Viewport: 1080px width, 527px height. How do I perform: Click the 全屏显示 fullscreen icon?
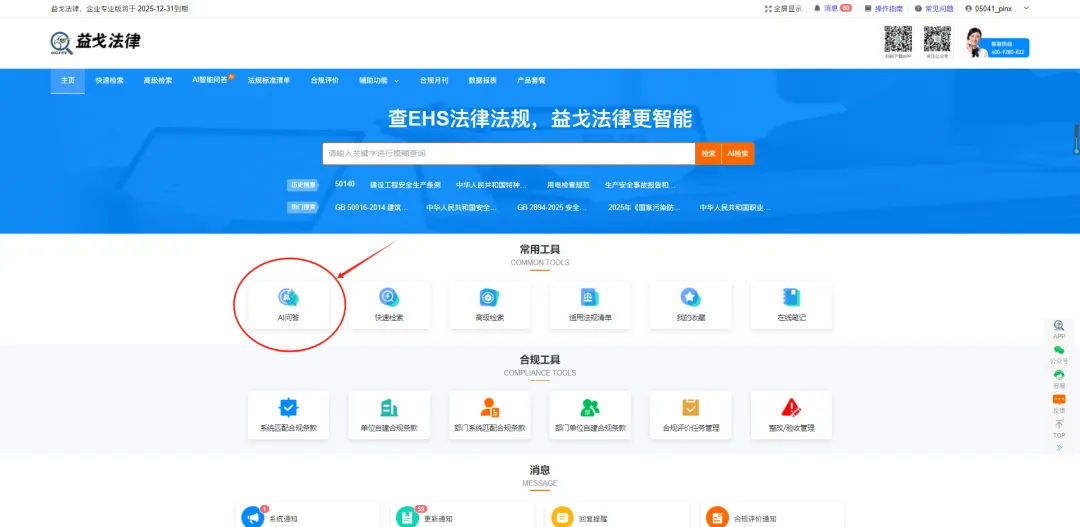click(x=768, y=9)
